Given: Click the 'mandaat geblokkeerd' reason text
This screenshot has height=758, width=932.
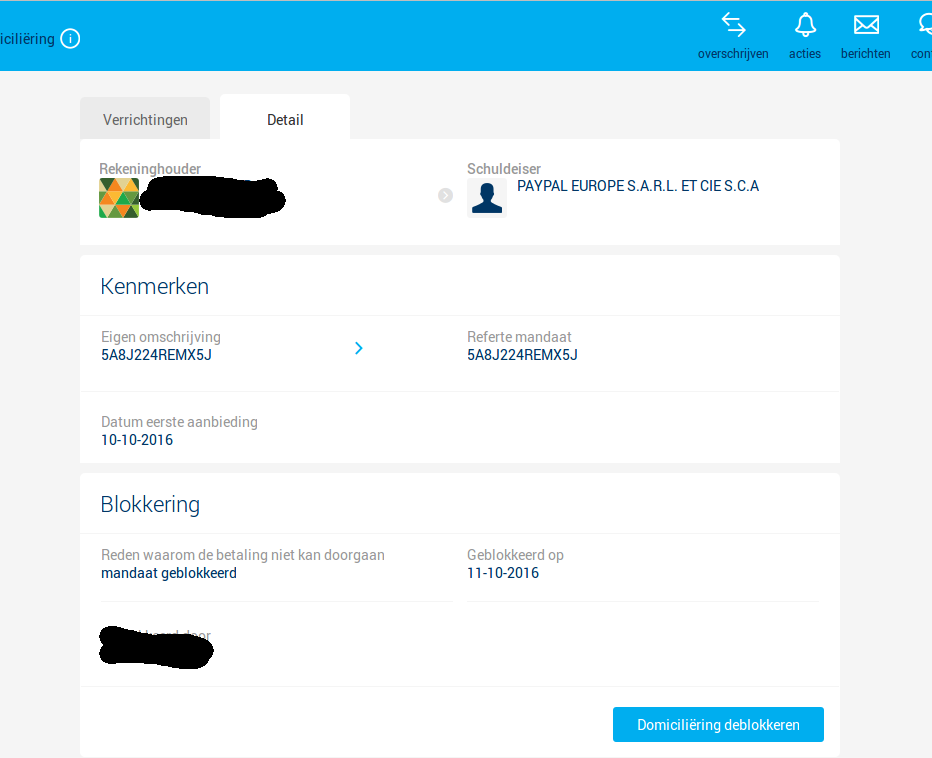Looking at the screenshot, I should click(169, 574).
